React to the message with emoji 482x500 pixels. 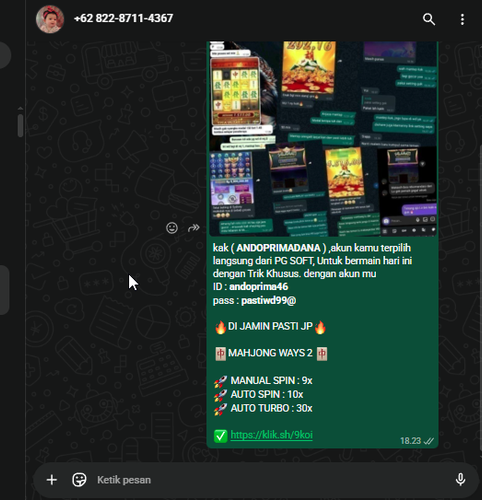(172, 228)
